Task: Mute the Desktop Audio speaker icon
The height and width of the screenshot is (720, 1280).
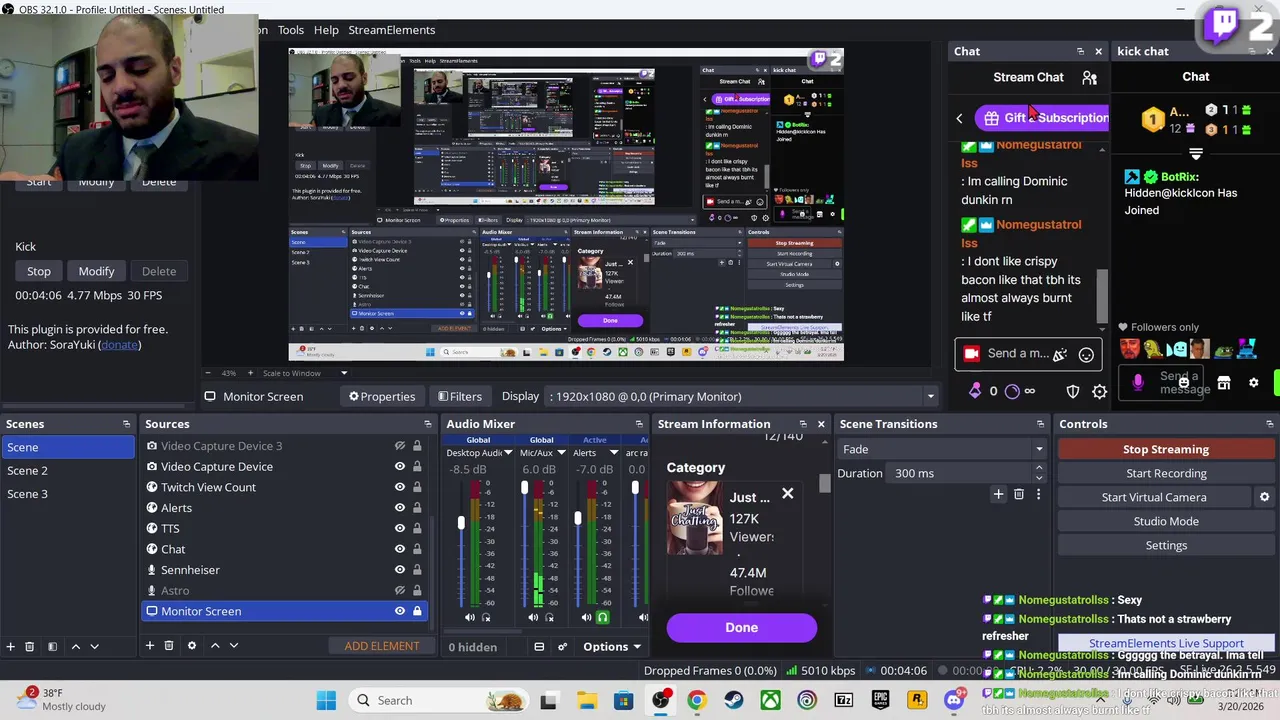Action: (470, 618)
